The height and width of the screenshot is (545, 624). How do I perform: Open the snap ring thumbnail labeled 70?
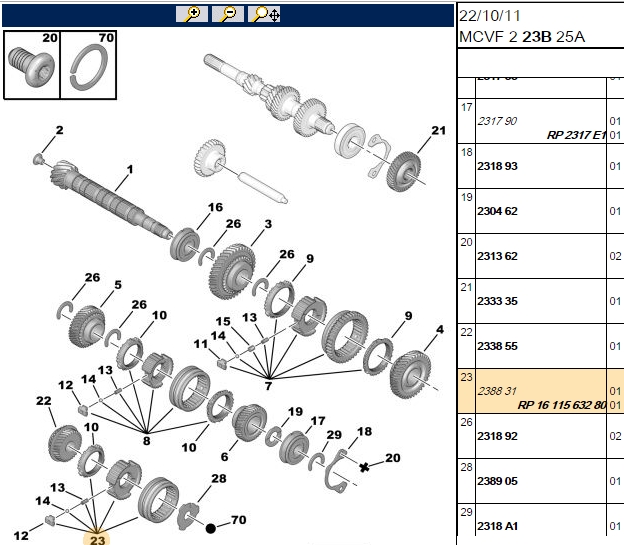(88, 65)
